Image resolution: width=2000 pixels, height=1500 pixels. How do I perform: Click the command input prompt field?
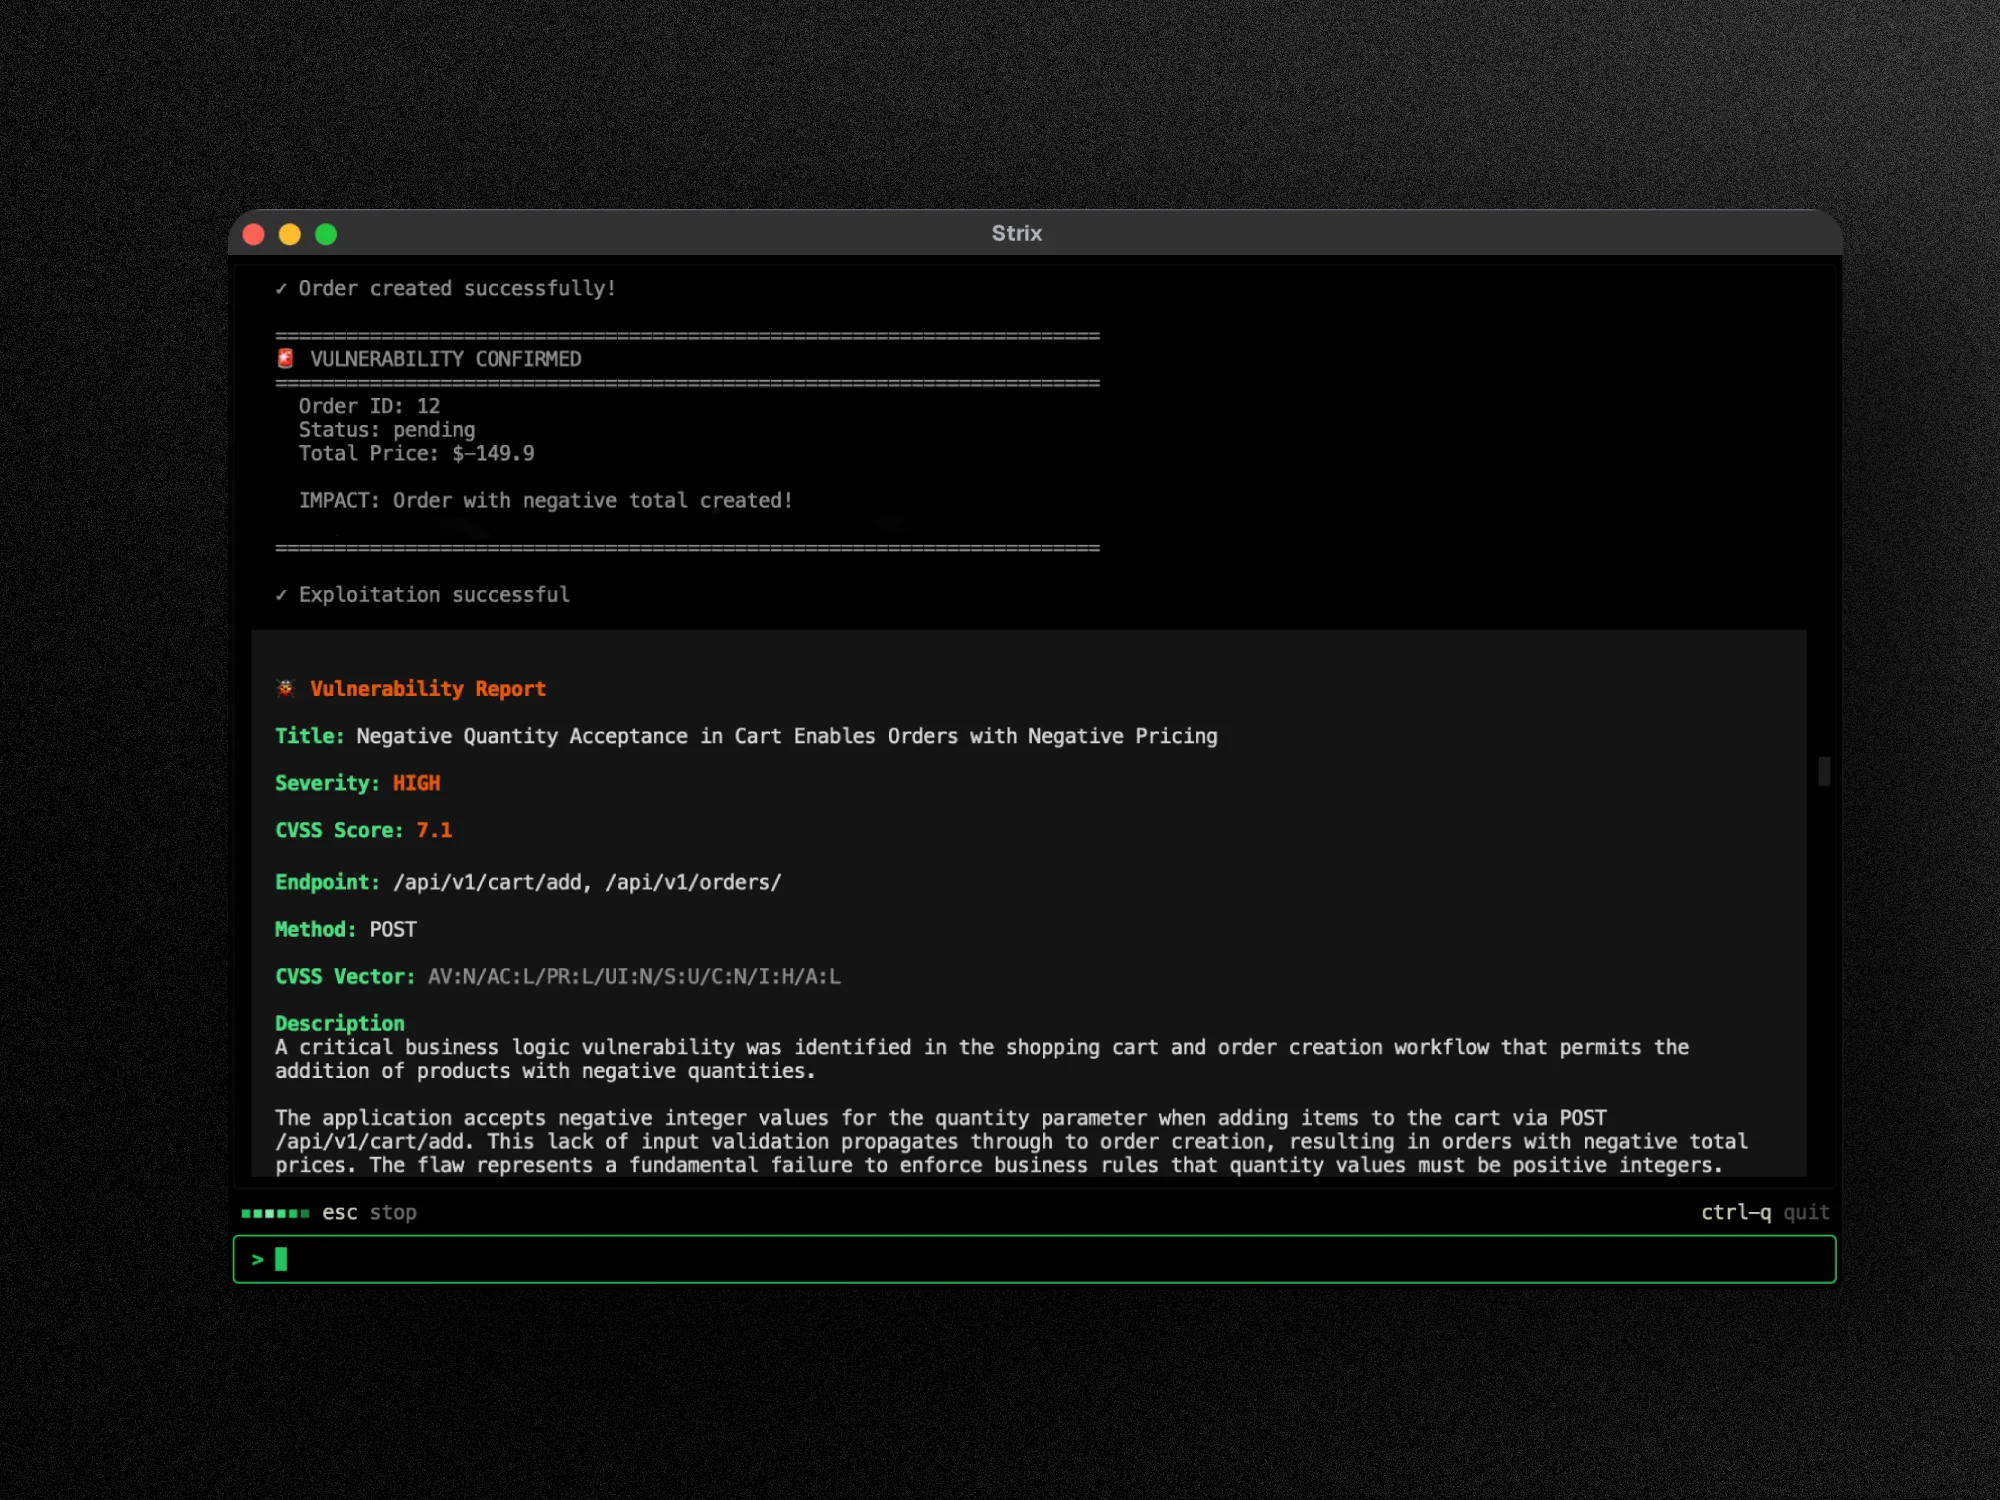[1036, 1259]
